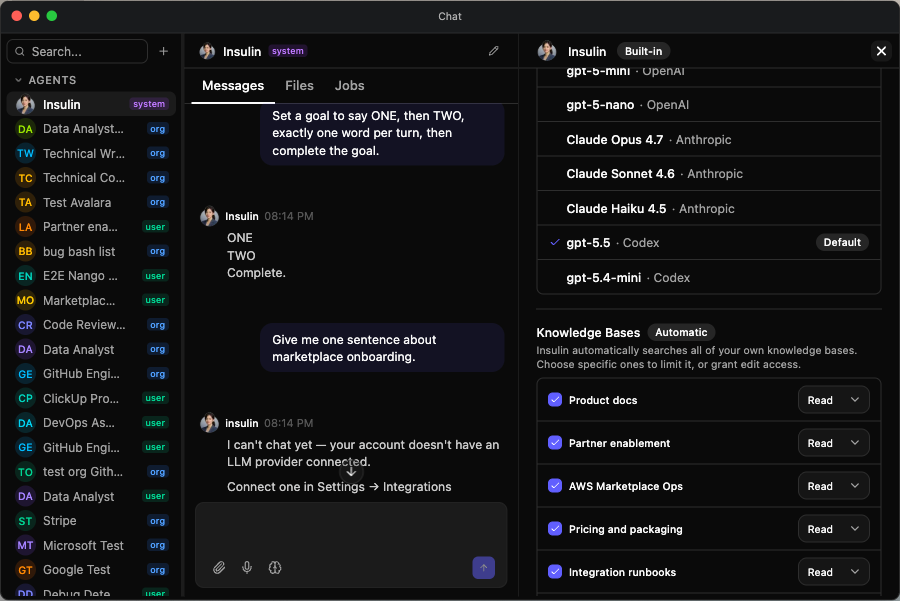
Task: Open the GitHub Engi... org agent row
Action: pyautogui.click(x=91, y=374)
